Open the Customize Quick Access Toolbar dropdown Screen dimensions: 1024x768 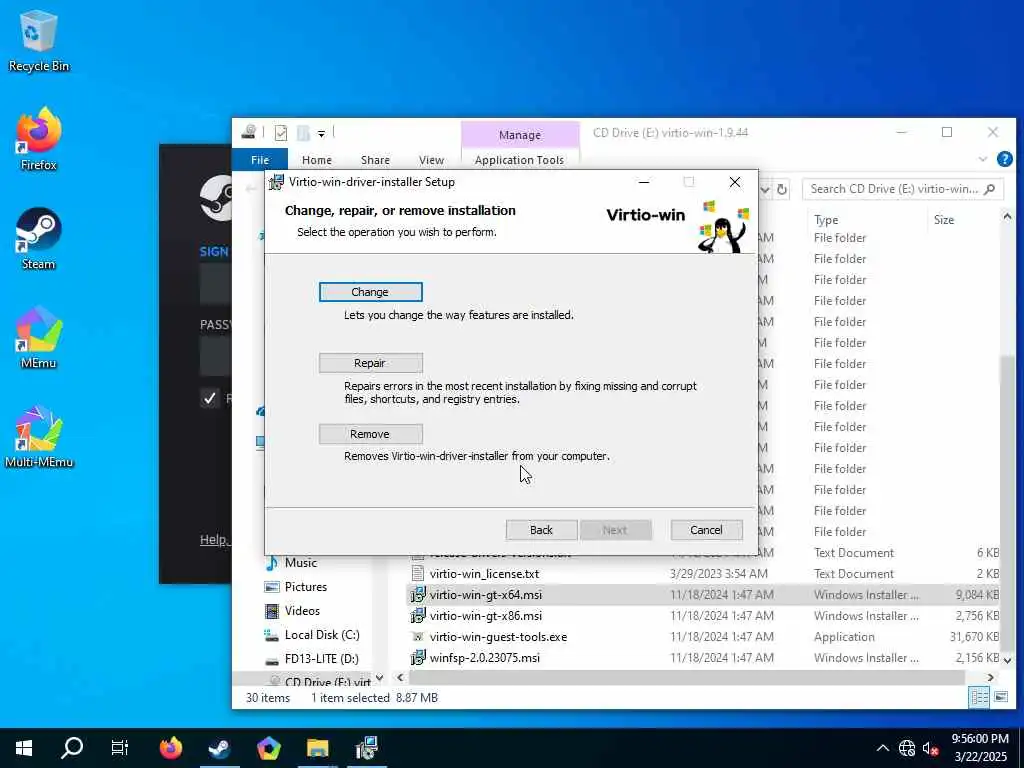click(x=321, y=134)
